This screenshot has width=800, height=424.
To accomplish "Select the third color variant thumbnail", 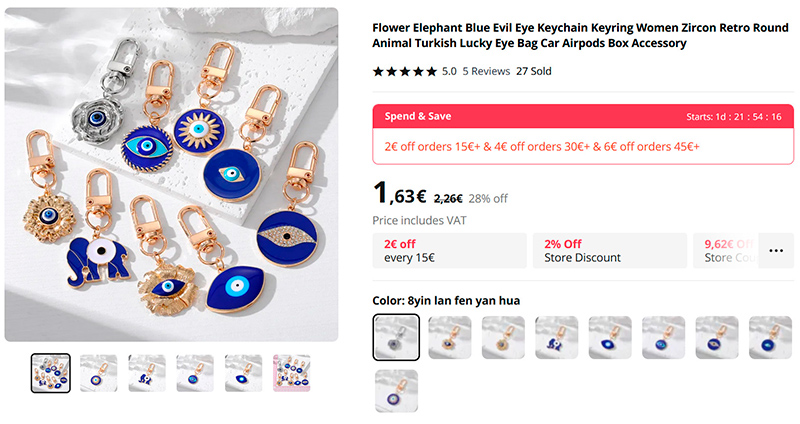I will point(503,337).
